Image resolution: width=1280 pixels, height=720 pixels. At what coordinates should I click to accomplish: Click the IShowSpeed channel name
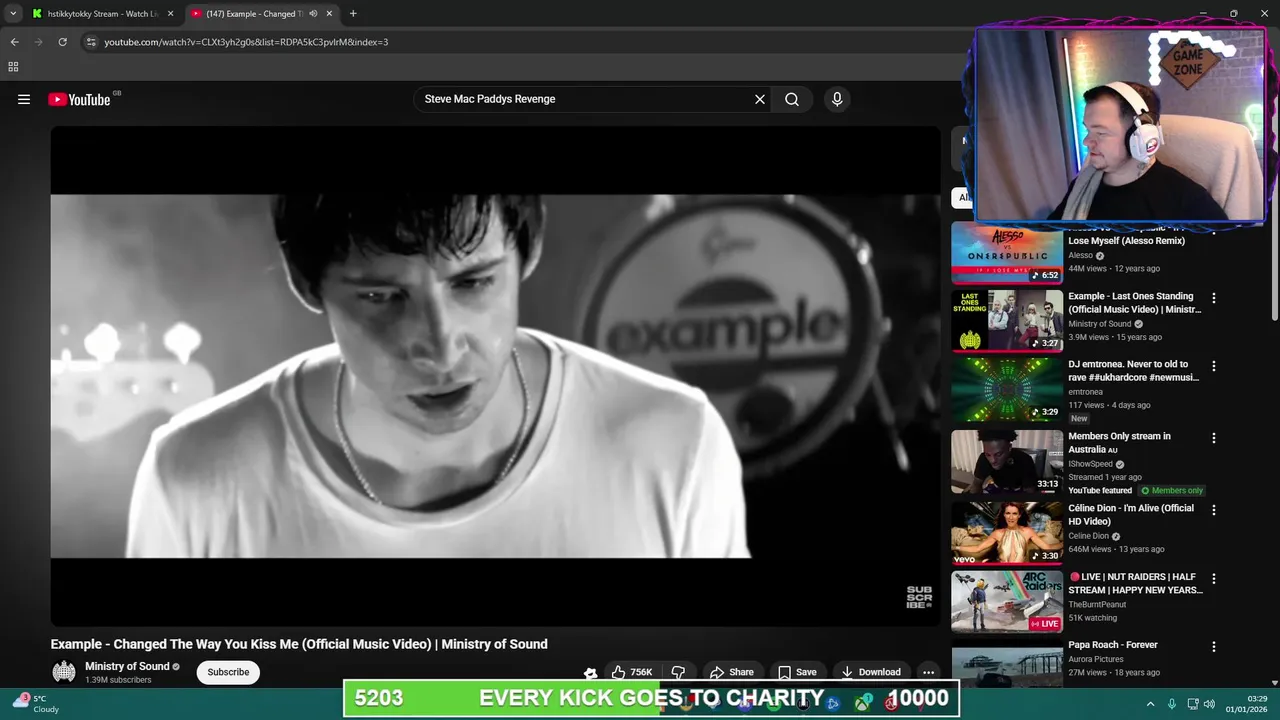click(1090, 464)
